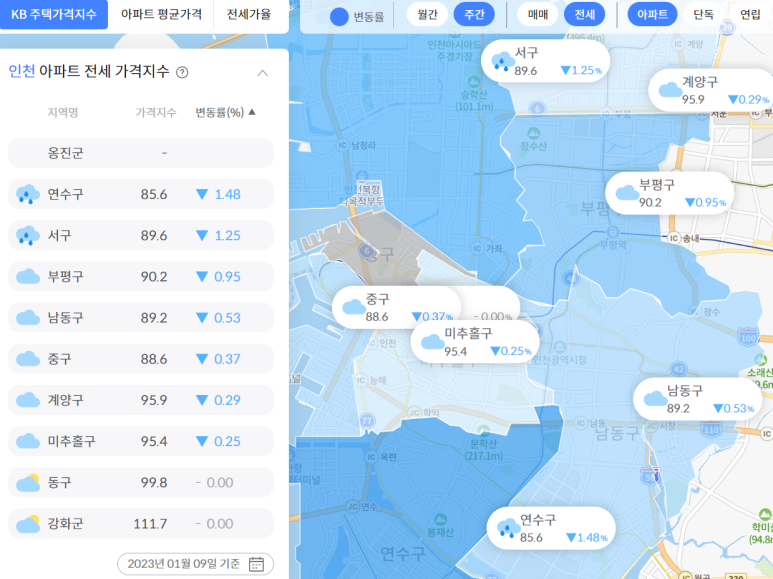Viewport: 773px width, 579px height.
Task: Click sun-cloud icon in 동구 row
Action: pyautogui.click(x=28, y=482)
